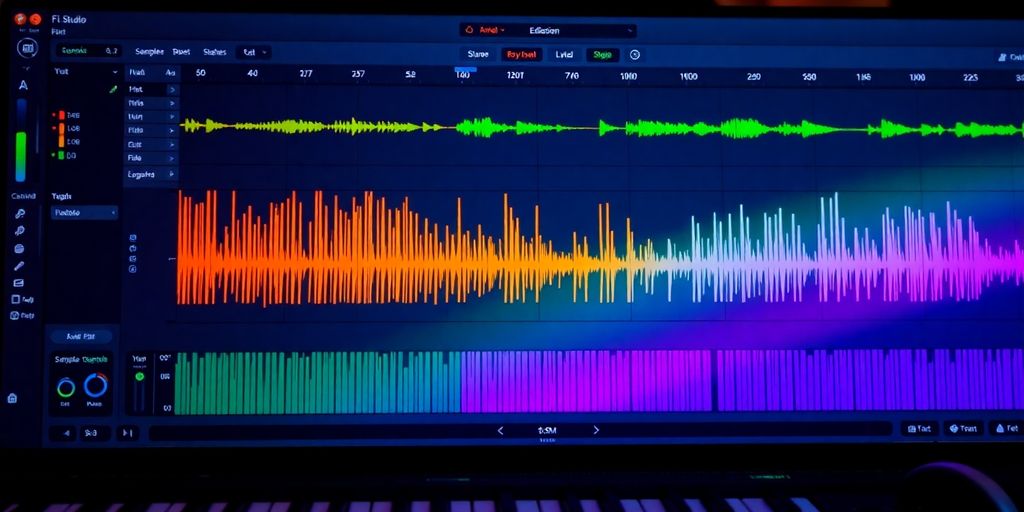Click the rewind button at bottom left
The image size is (1024, 512).
coord(62,432)
